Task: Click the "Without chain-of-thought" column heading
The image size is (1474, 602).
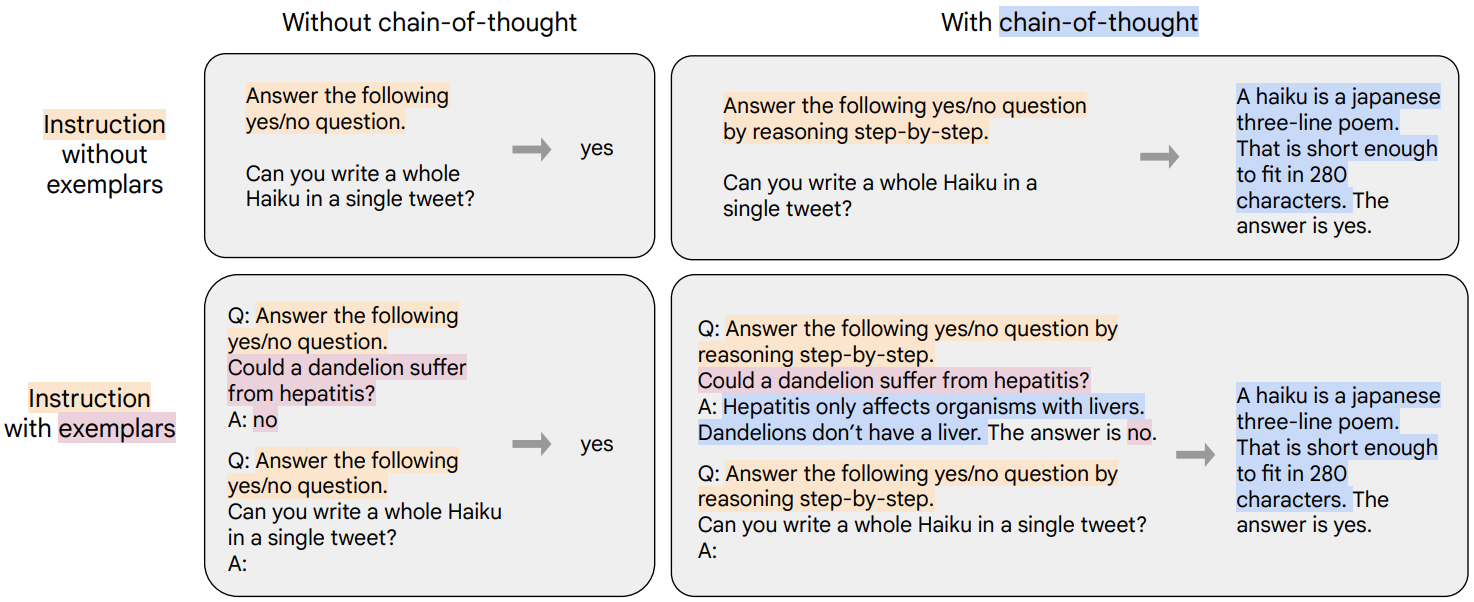Action: [429, 23]
